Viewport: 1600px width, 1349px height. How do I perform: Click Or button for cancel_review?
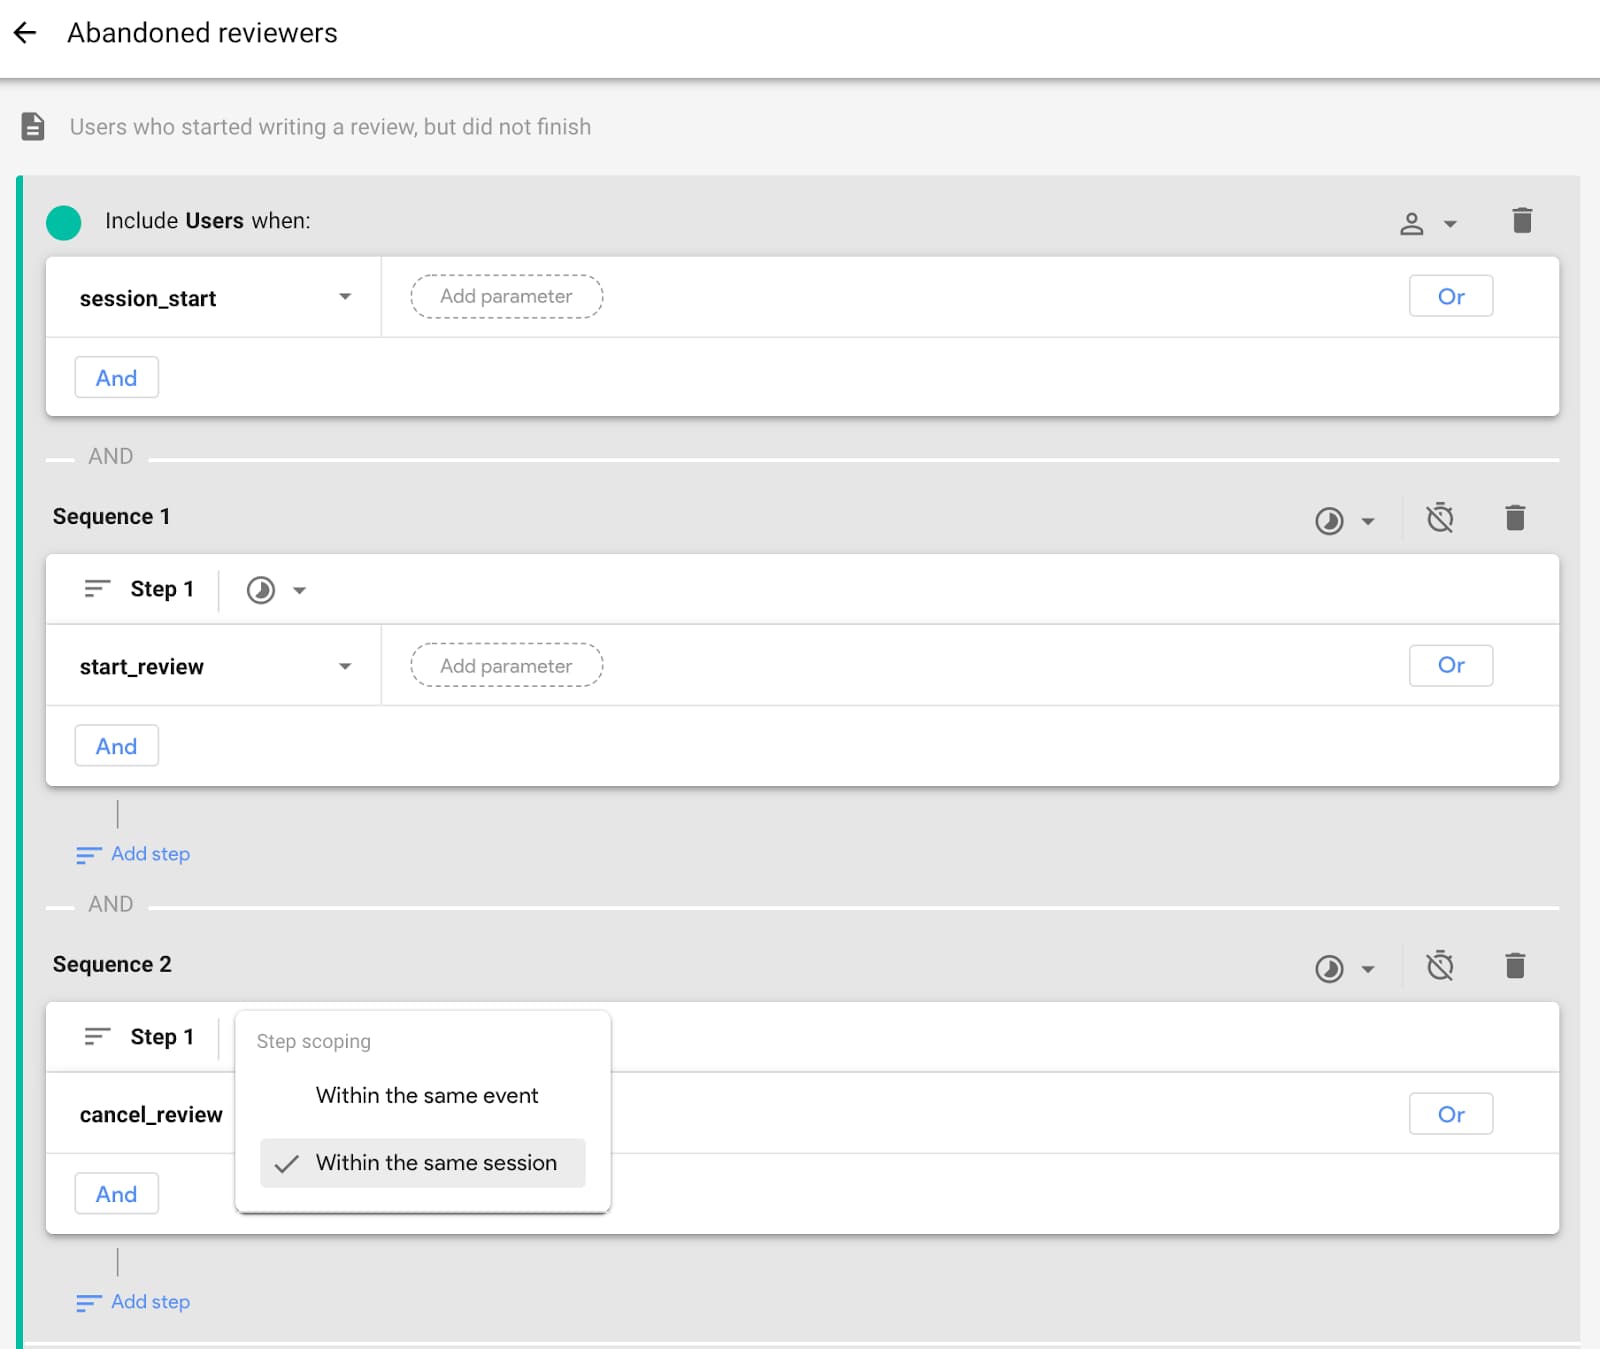pyautogui.click(x=1451, y=1114)
